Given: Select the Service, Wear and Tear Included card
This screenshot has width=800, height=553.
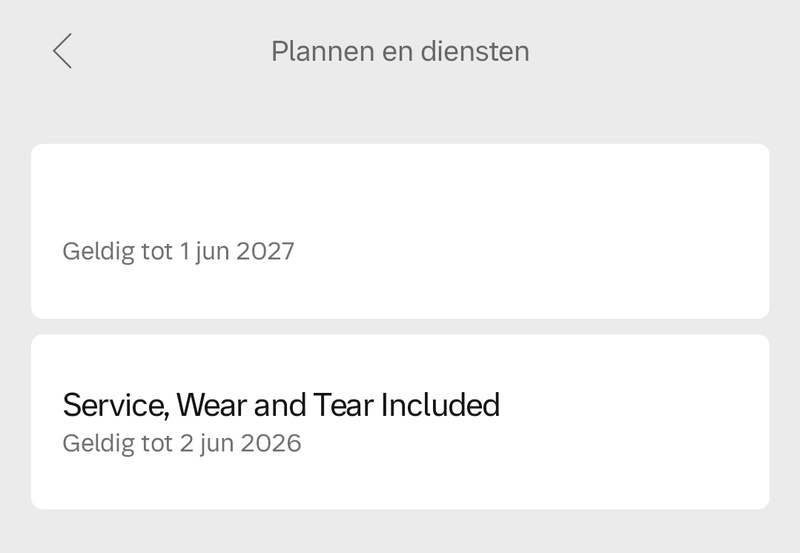Looking at the screenshot, I should coord(400,421).
